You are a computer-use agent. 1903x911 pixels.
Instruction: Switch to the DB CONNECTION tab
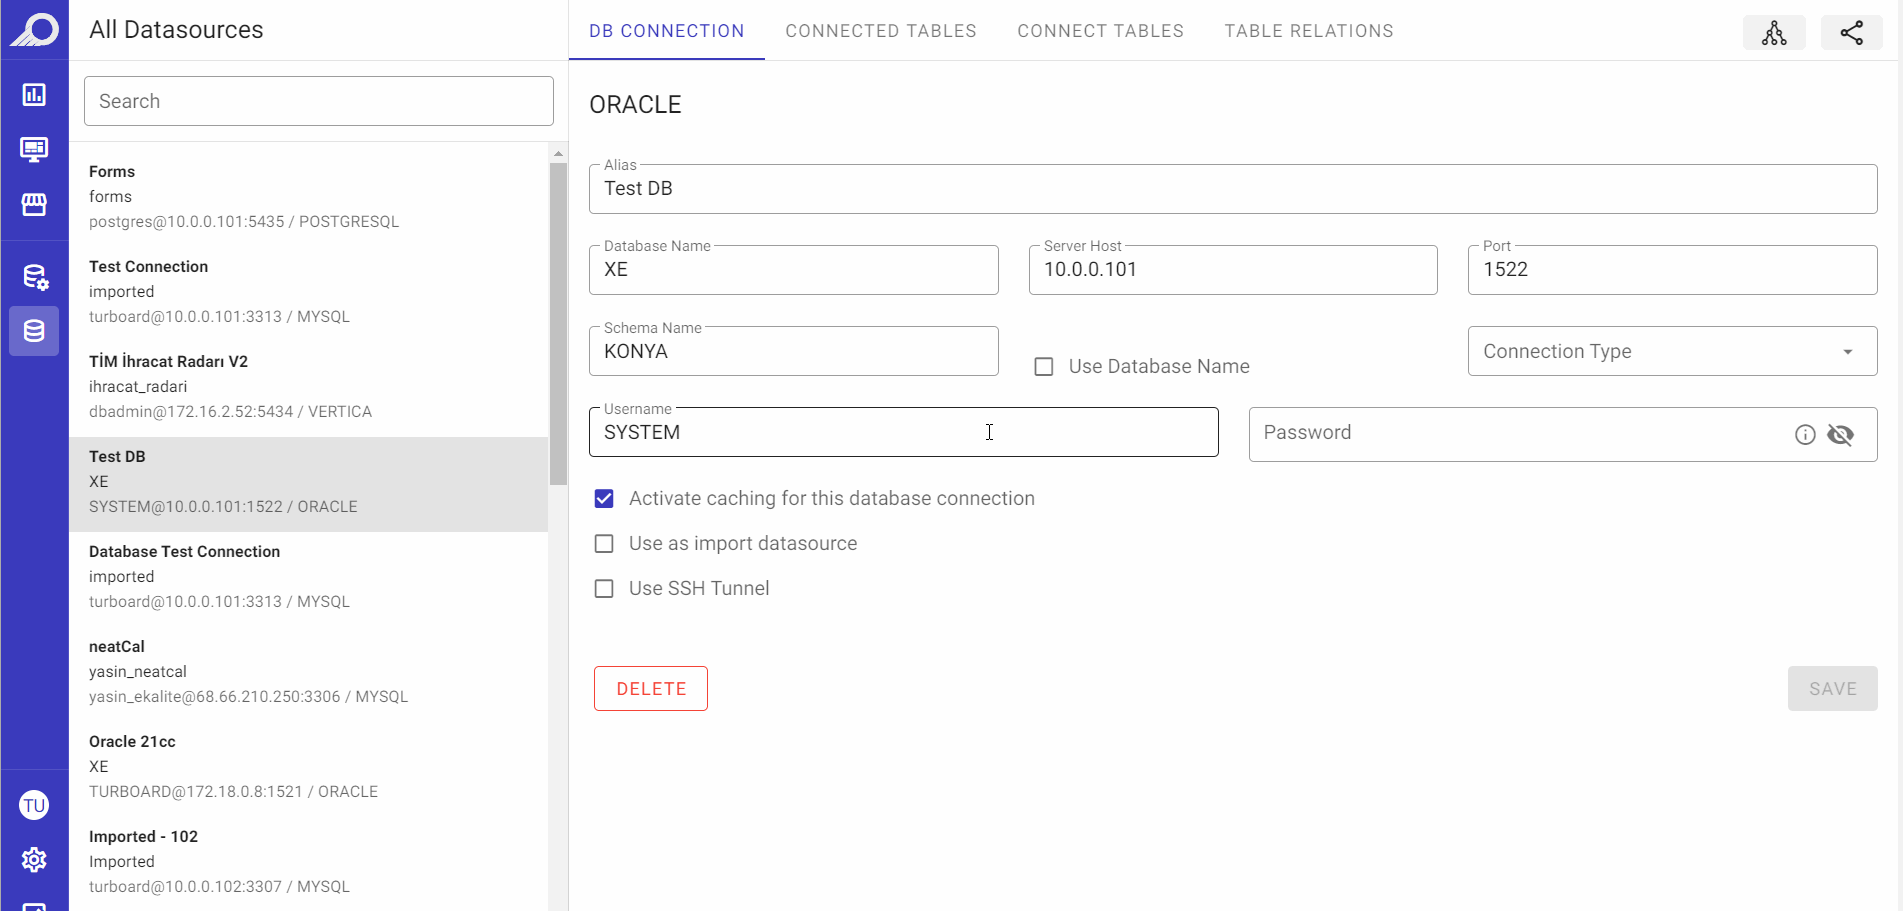pyautogui.click(x=667, y=31)
